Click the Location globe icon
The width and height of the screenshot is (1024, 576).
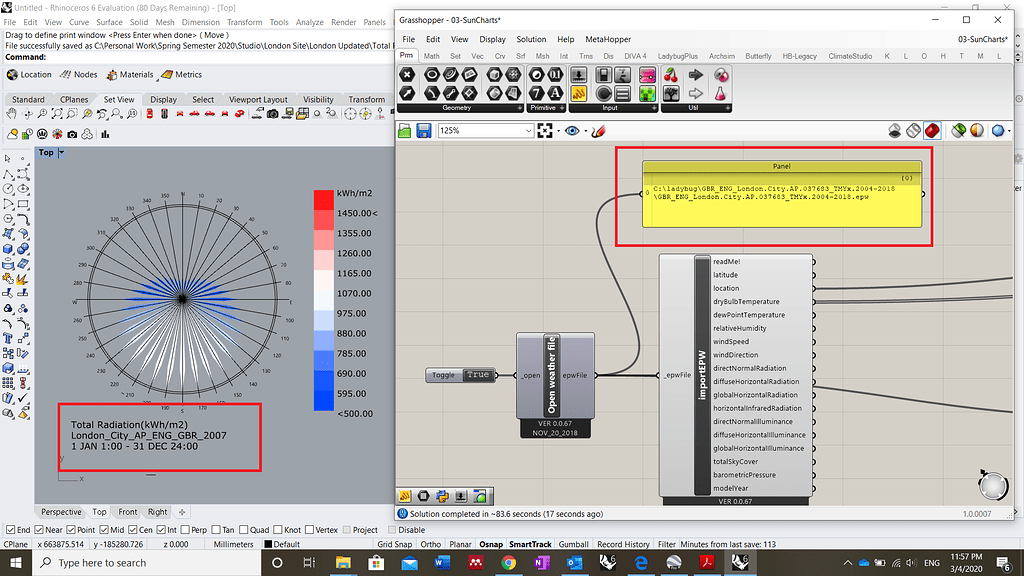[12, 75]
